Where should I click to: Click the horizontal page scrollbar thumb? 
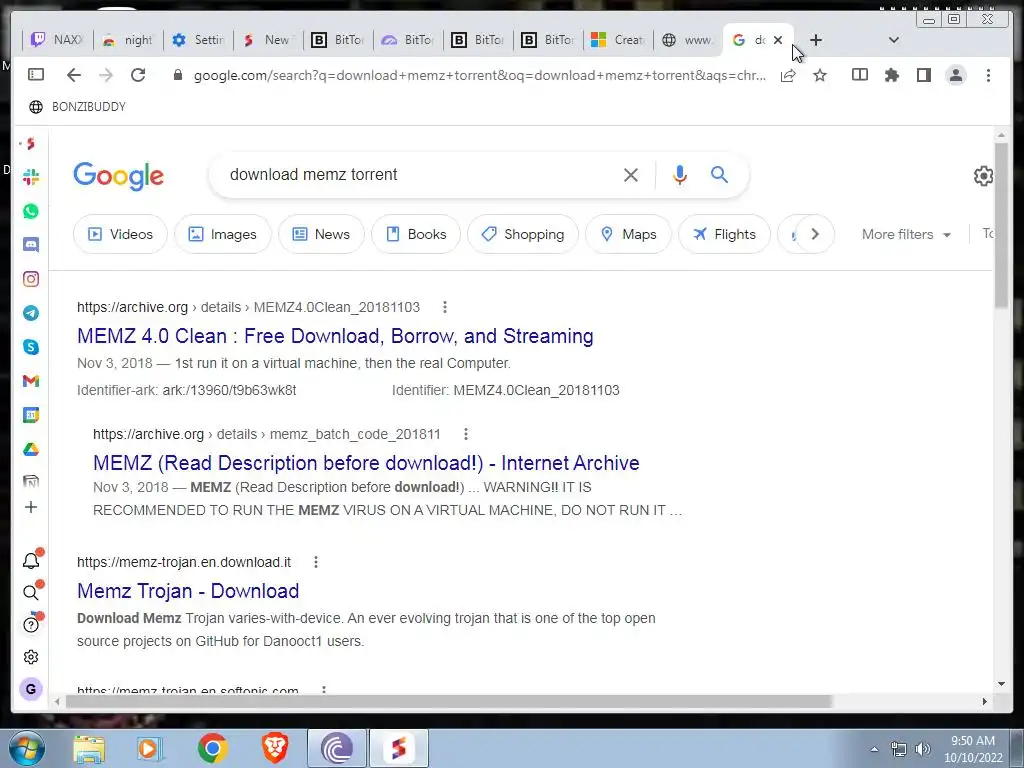click(449, 701)
